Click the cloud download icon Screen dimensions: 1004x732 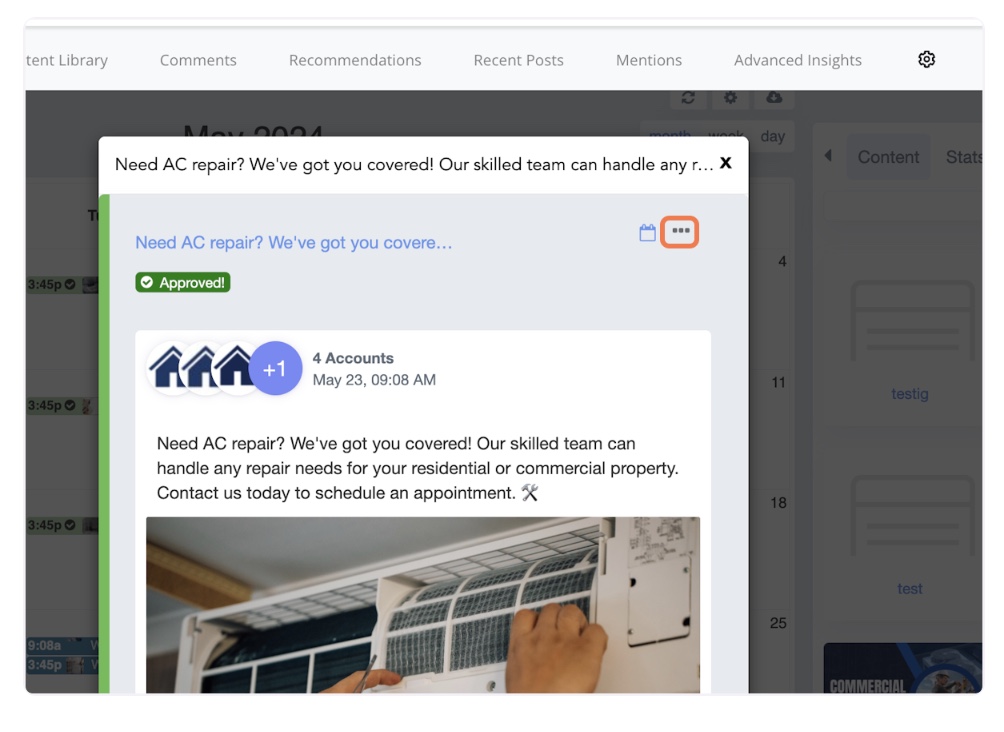tap(774, 98)
